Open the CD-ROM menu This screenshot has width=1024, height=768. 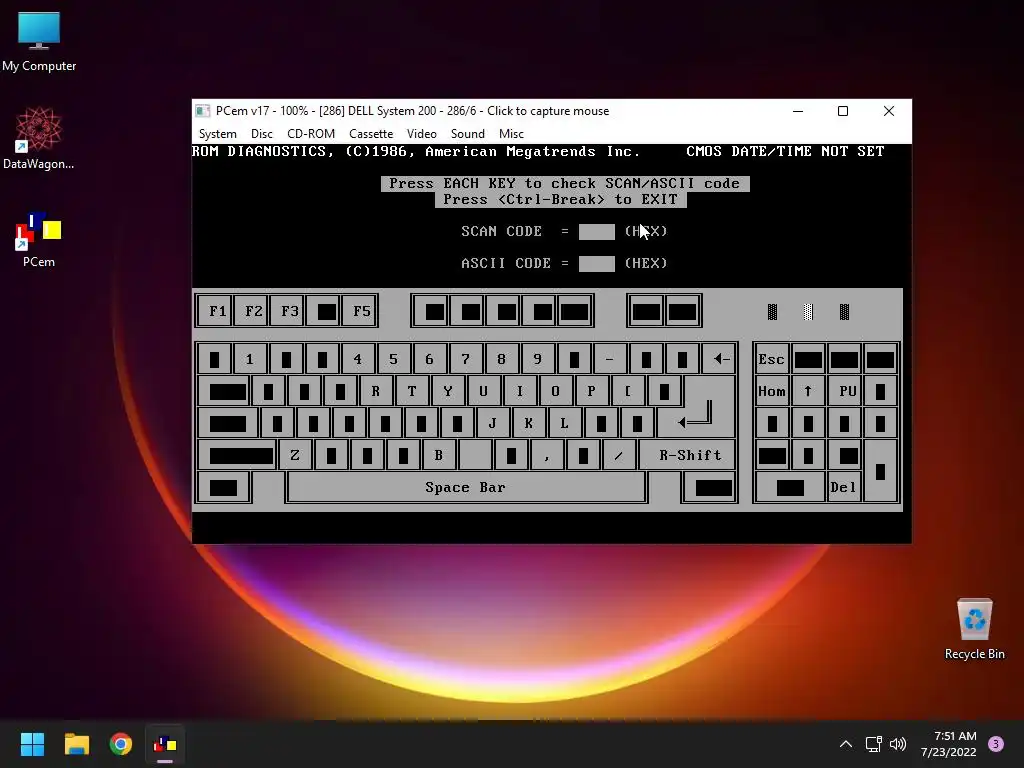(311, 134)
